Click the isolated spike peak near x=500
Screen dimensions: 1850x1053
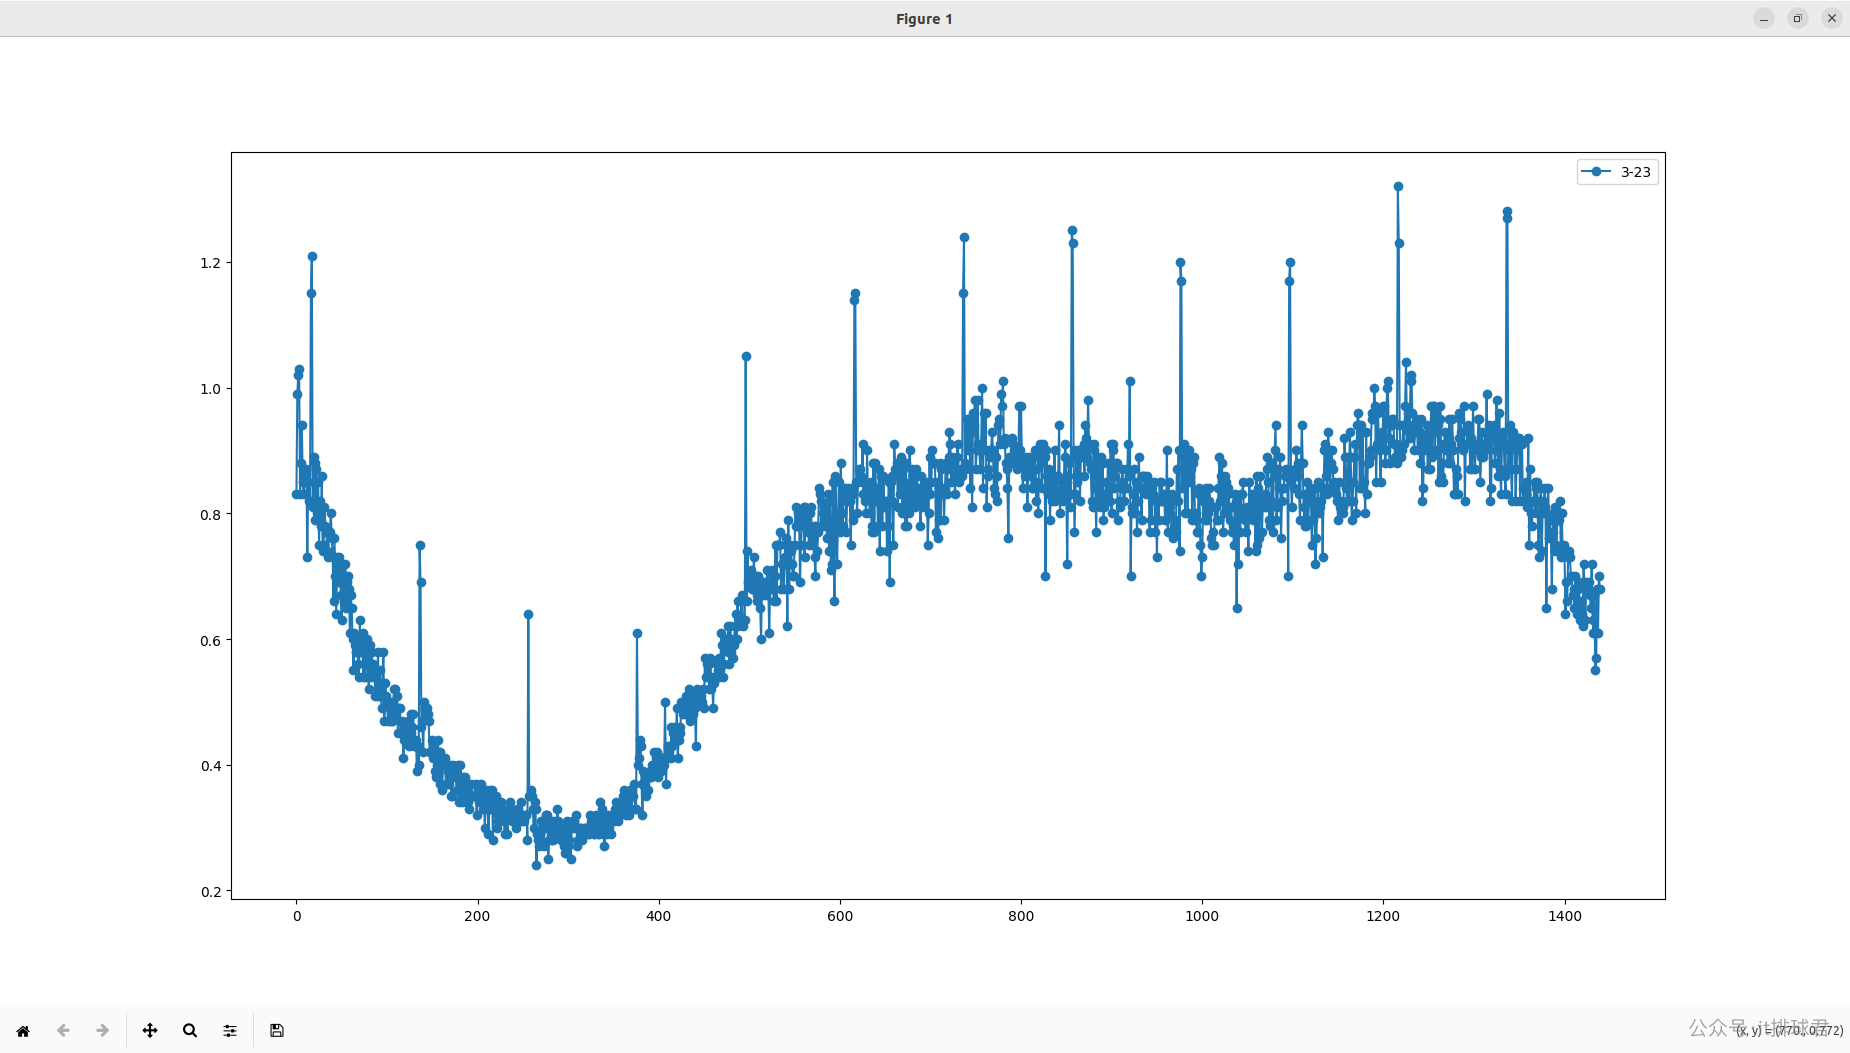coord(746,357)
